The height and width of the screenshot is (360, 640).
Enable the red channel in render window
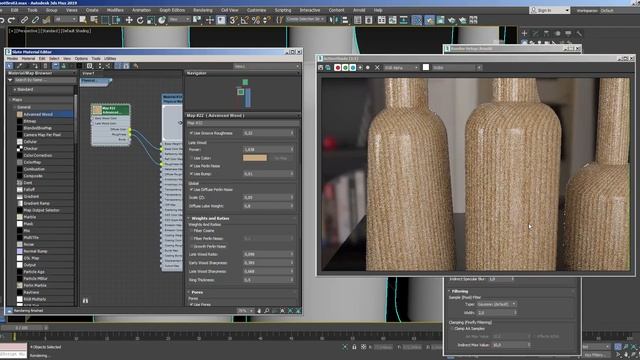[338, 67]
